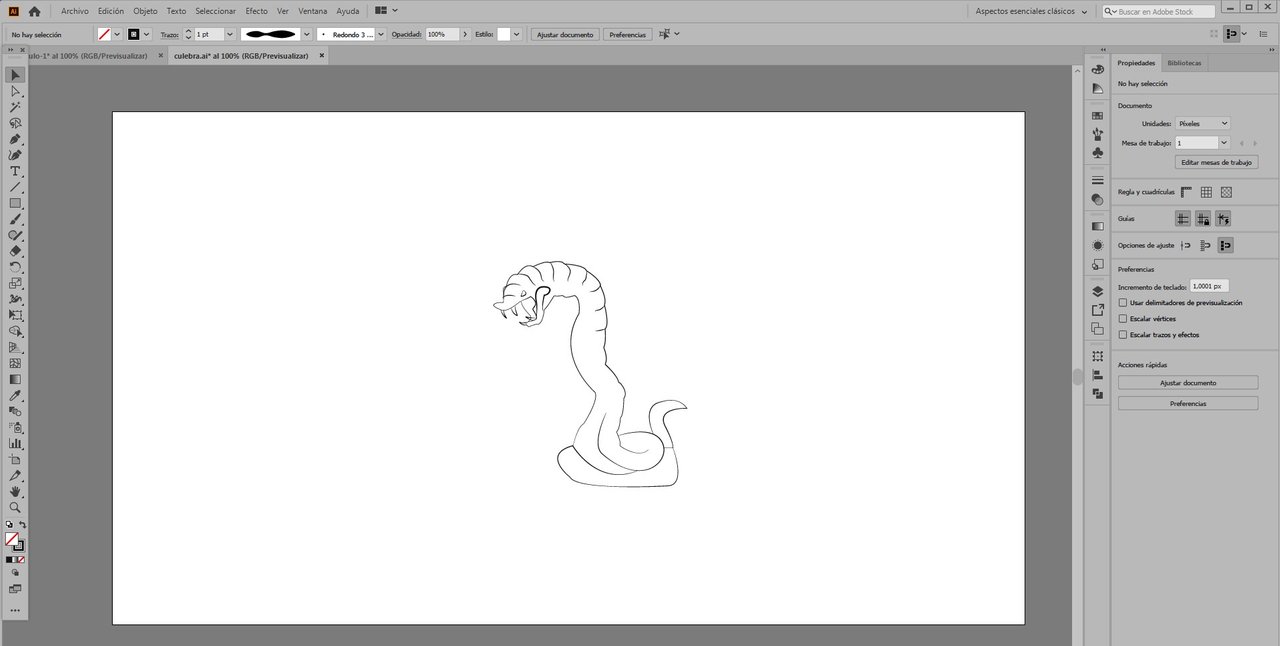Toggle transparency grid icon in Properties

pyautogui.click(x=1226, y=192)
